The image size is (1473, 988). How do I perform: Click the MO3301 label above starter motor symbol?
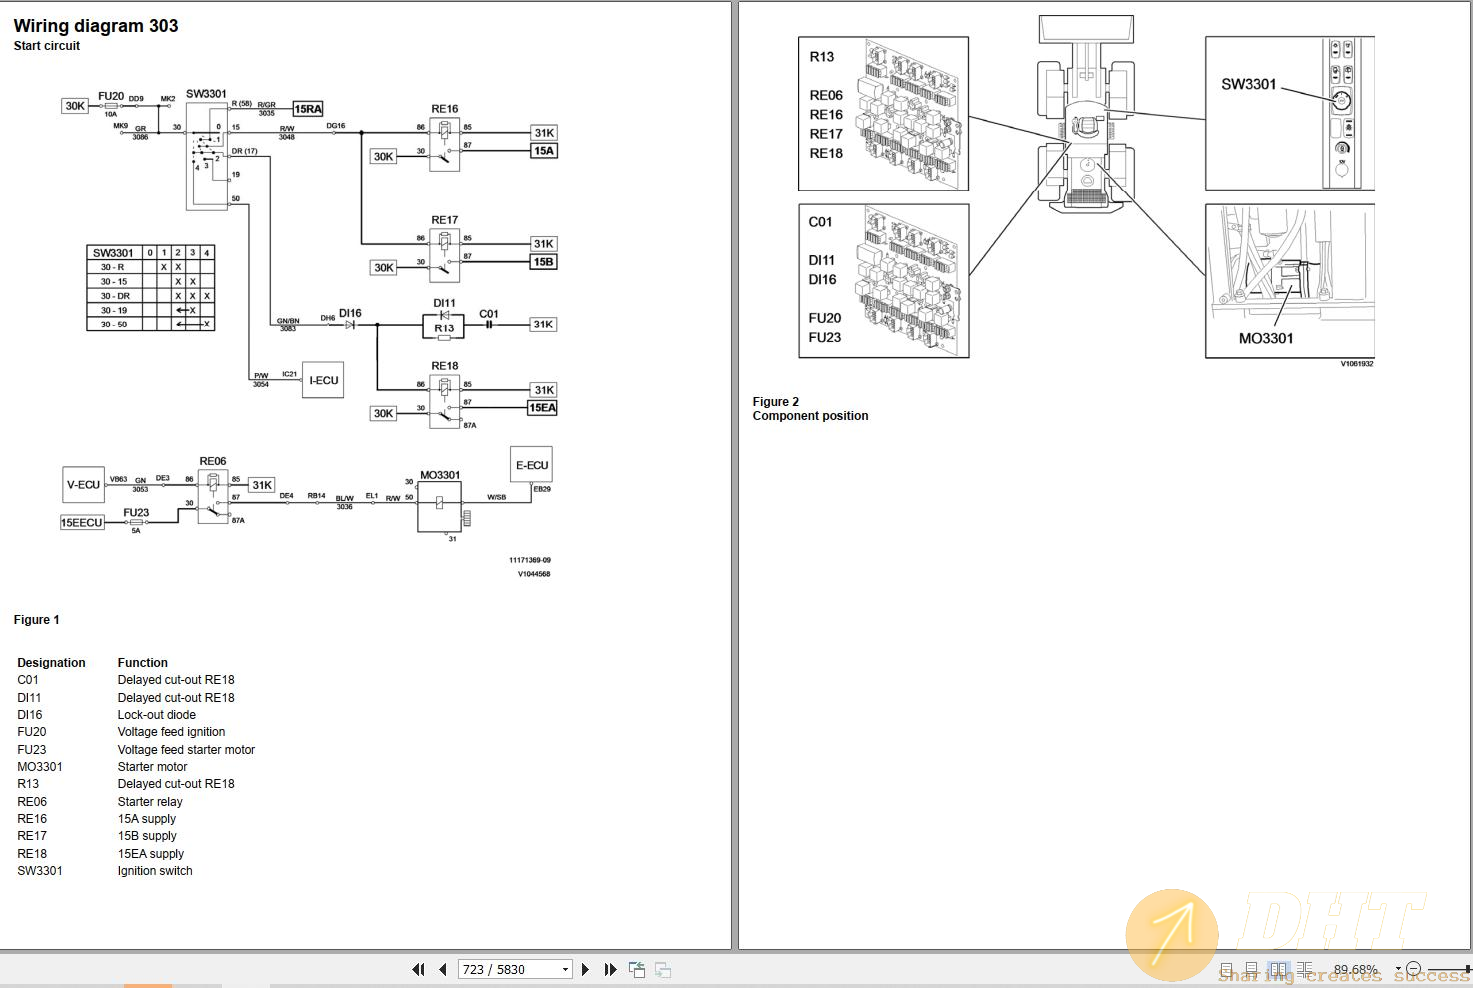pyautogui.click(x=440, y=475)
